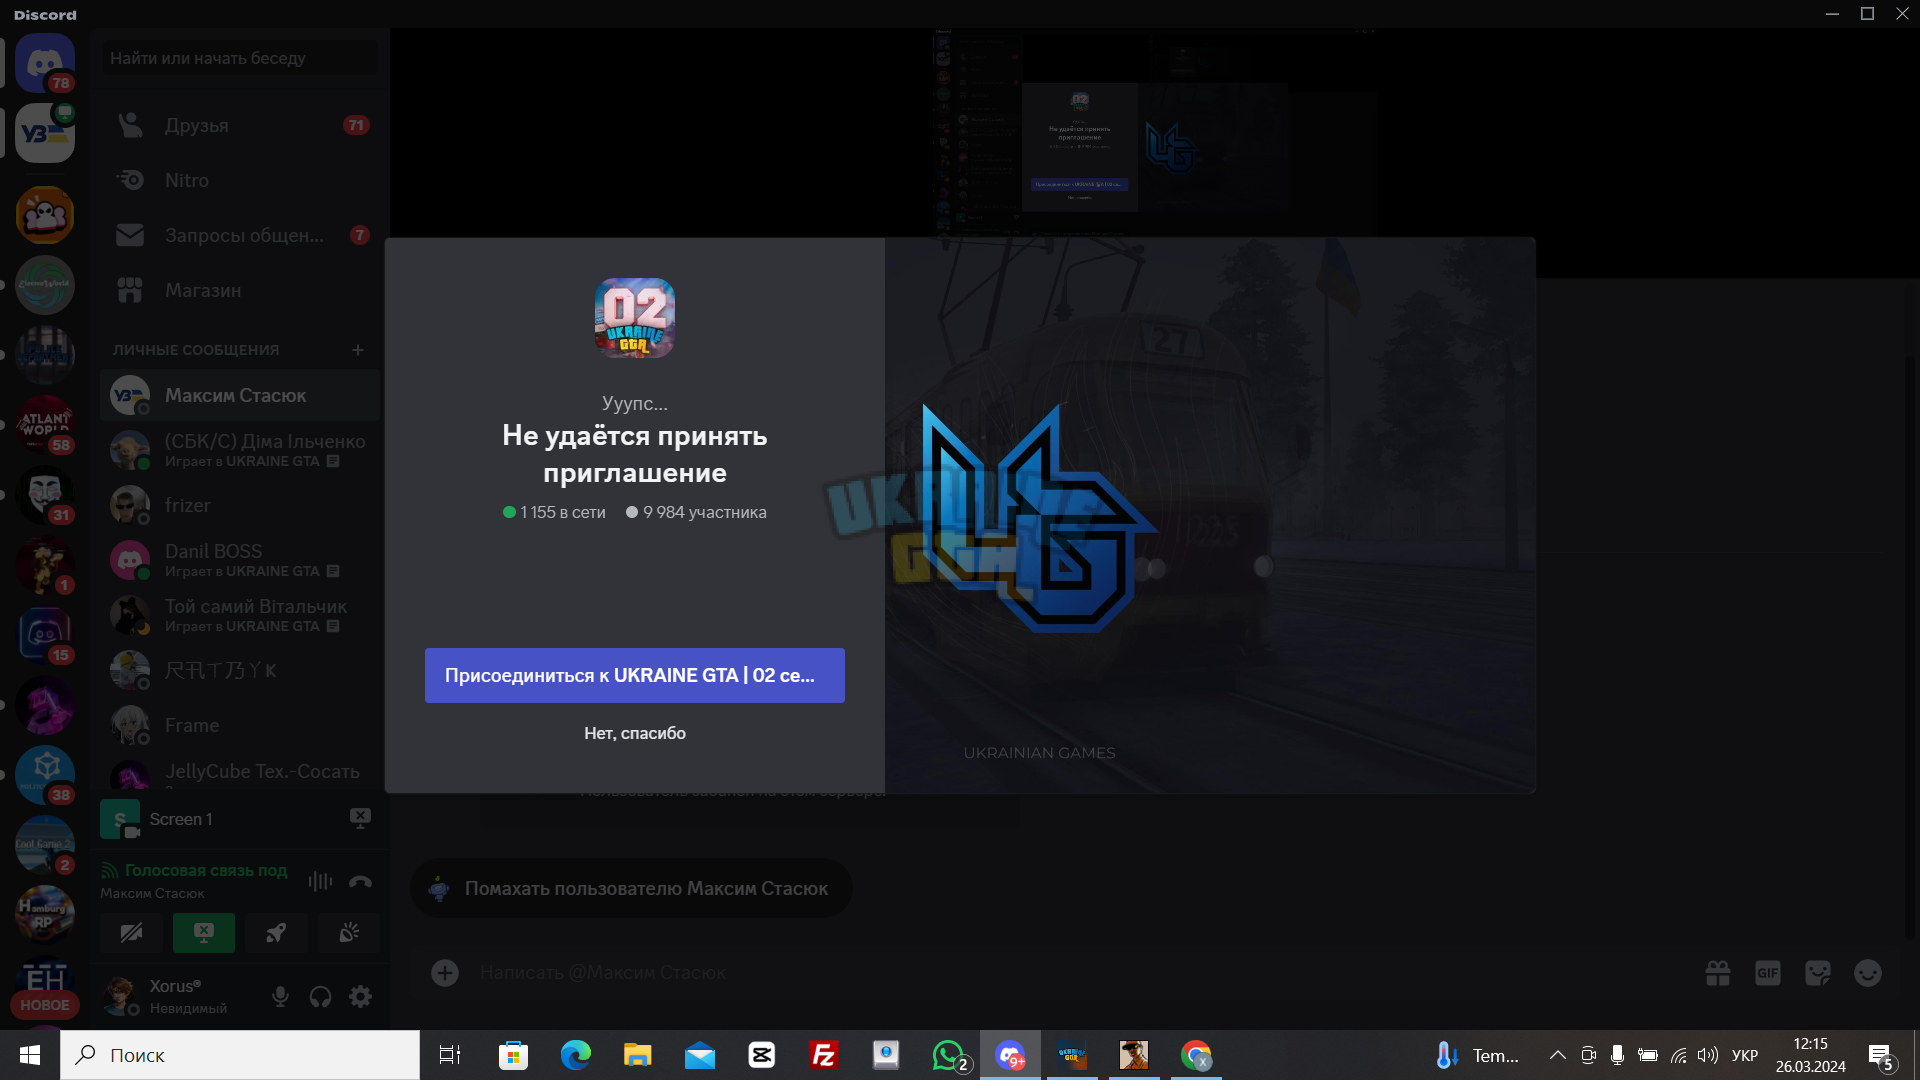Click the Windows Поиск search box
Viewport: 1920px width, 1080px height.
[x=240, y=1055]
